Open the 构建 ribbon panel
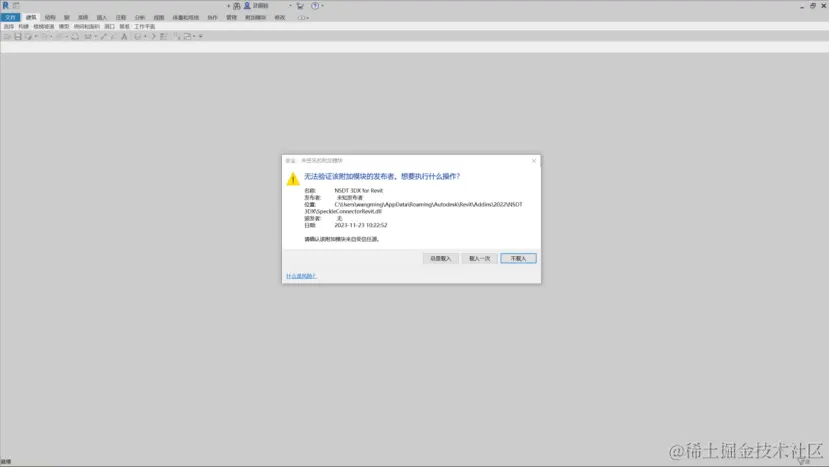 23,26
